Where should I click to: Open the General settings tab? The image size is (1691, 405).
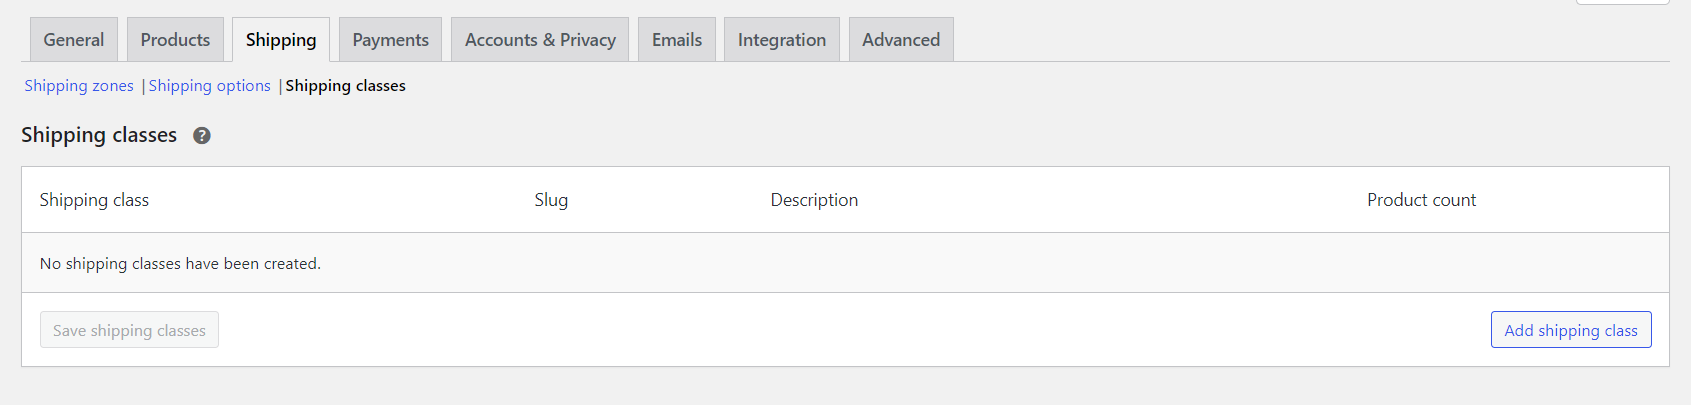click(x=74, y=40)
